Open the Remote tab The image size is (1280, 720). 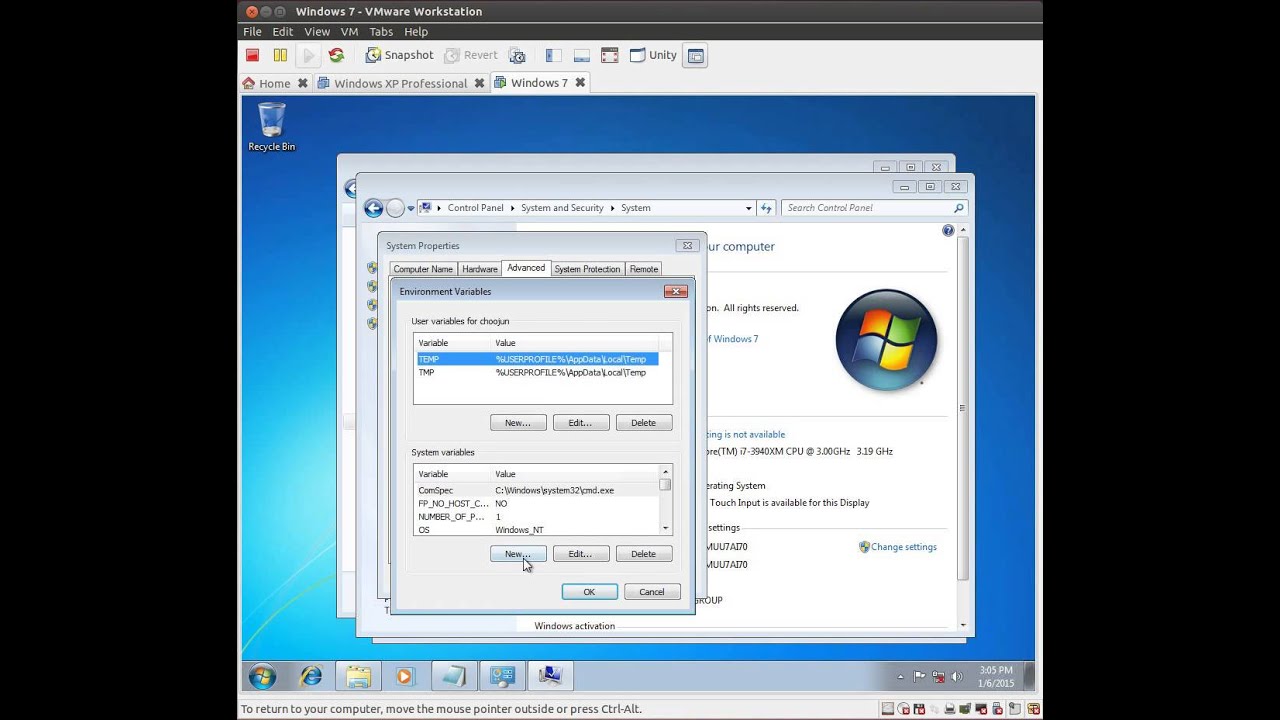(x=644, y=269)
